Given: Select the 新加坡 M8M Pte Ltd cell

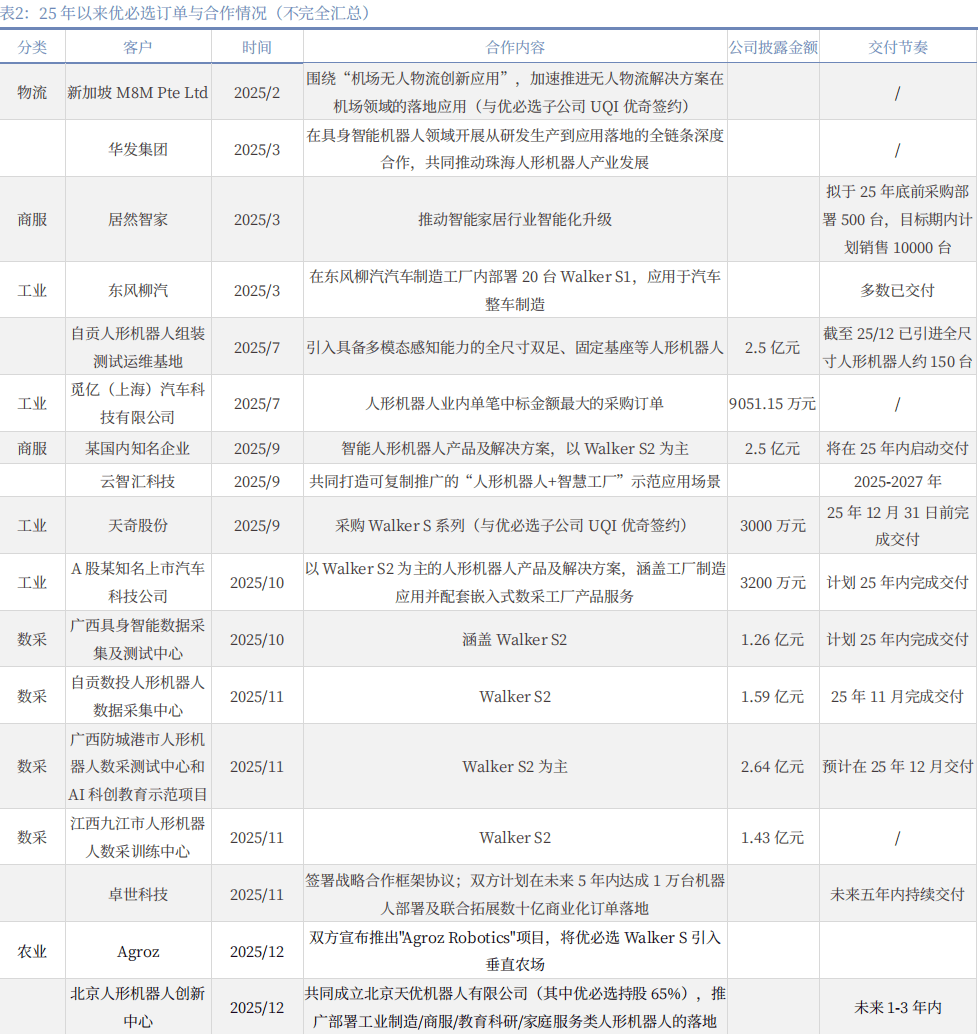Looking at the screenshot, I should [x=138, y=92].
